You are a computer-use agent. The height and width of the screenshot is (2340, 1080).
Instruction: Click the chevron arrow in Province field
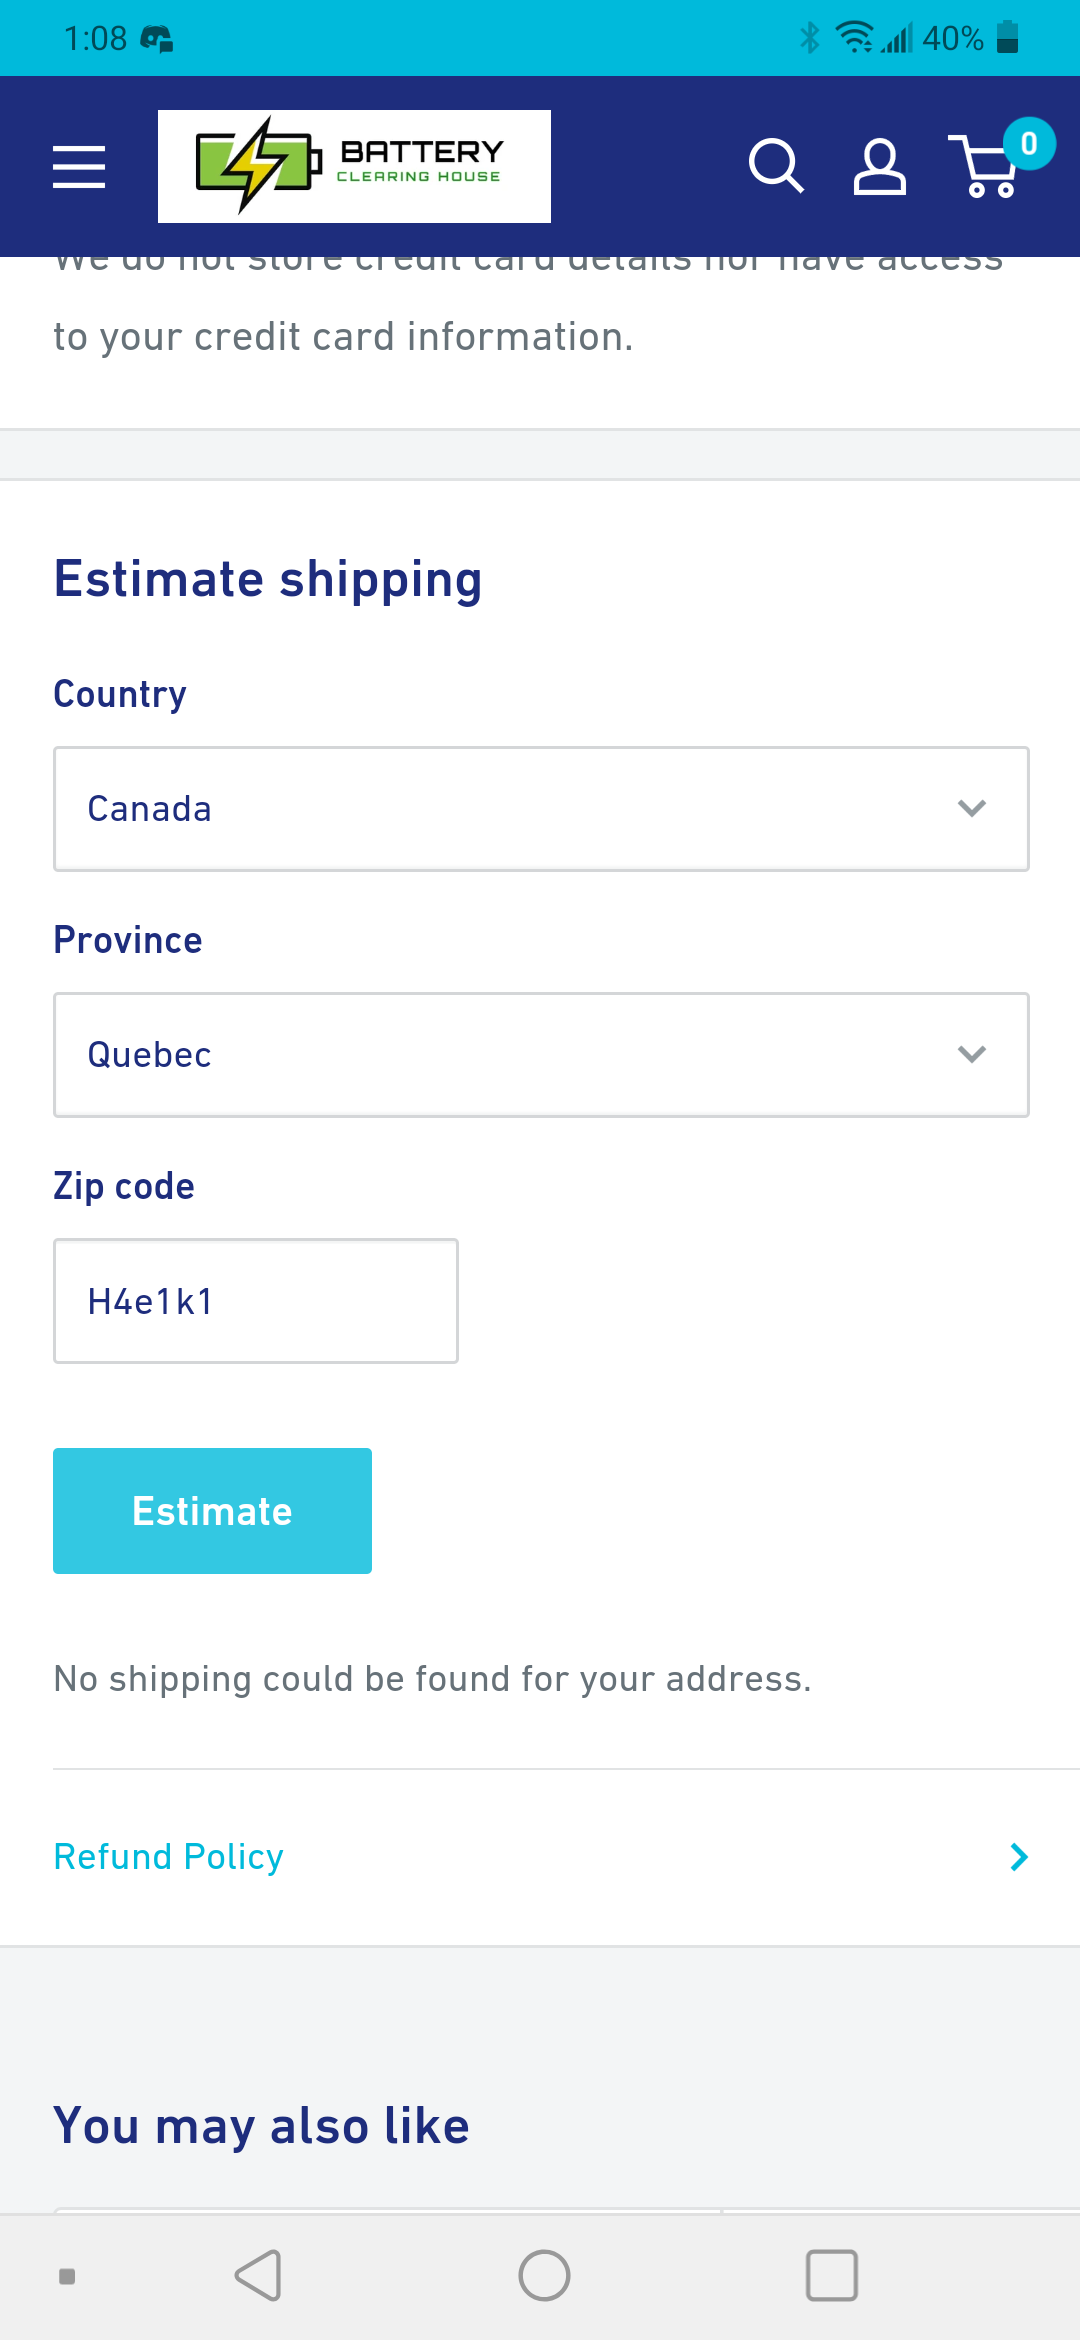(972, 1054)
